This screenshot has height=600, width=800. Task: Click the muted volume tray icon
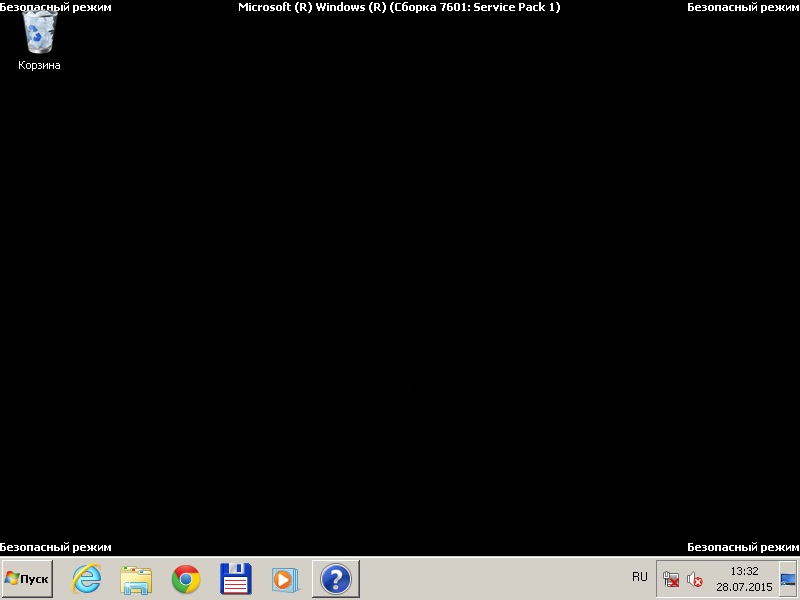pyautogui.click(x=694, y=579)
